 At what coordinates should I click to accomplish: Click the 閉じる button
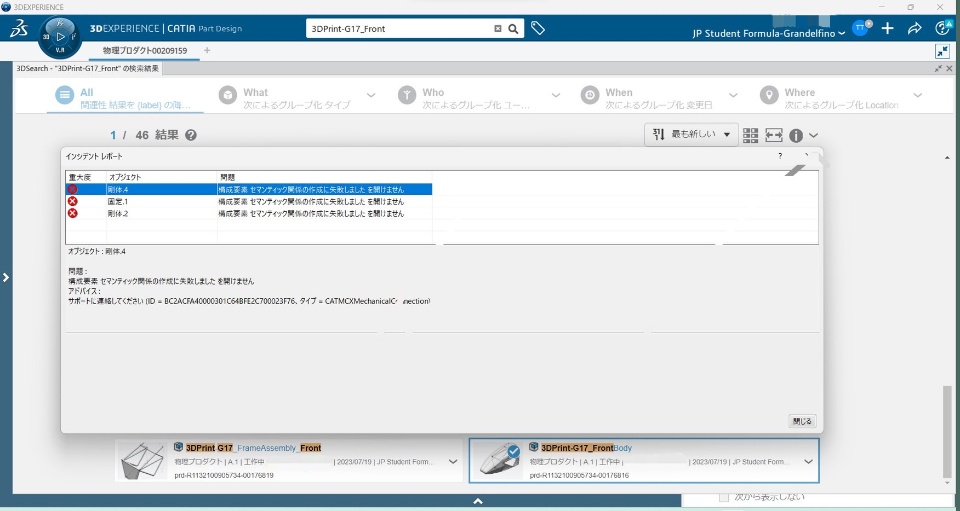tap(802, 421)
